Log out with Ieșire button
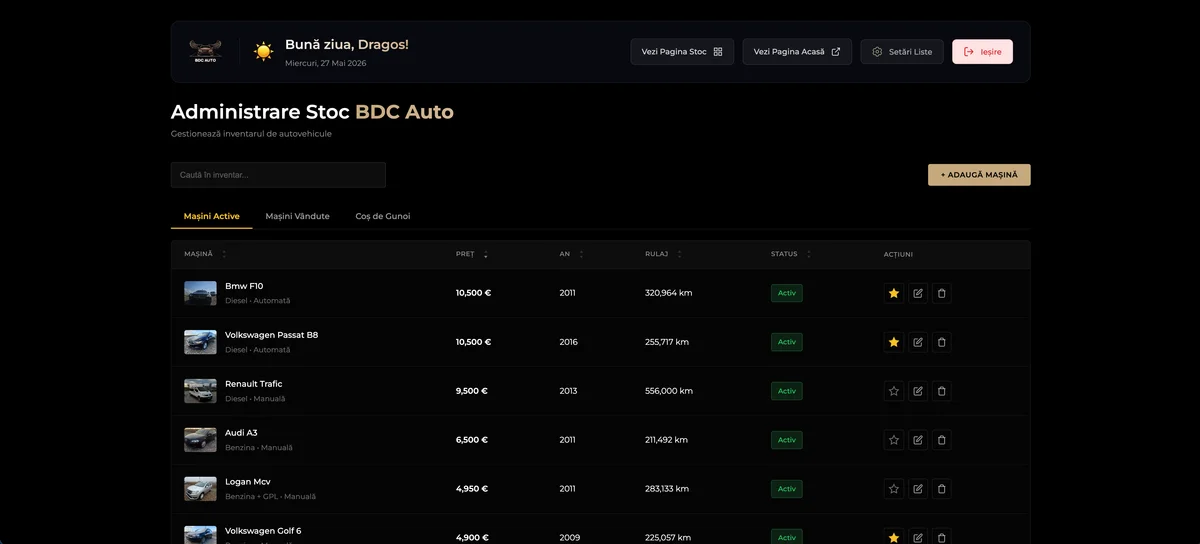The image size is (1200, 544). pyautogui.click(x=982, y=51)
